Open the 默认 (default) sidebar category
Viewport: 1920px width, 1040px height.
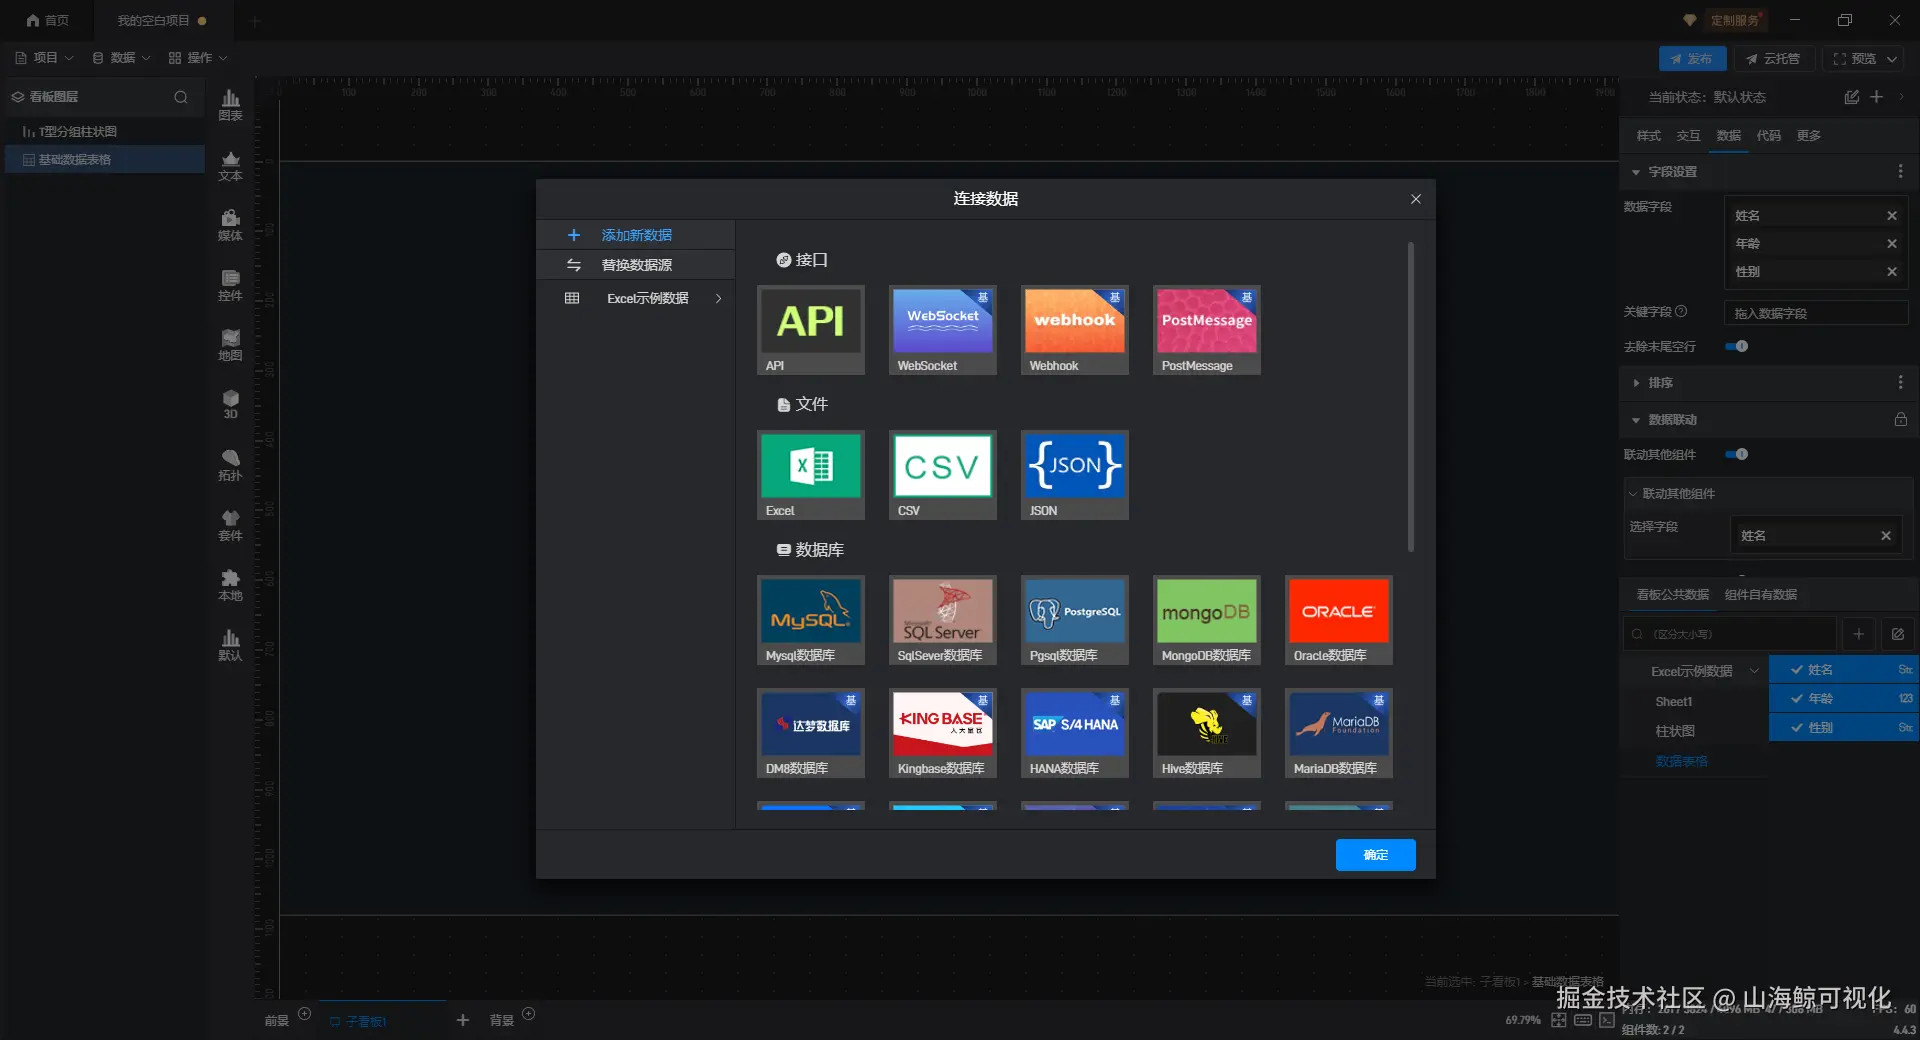230,645
